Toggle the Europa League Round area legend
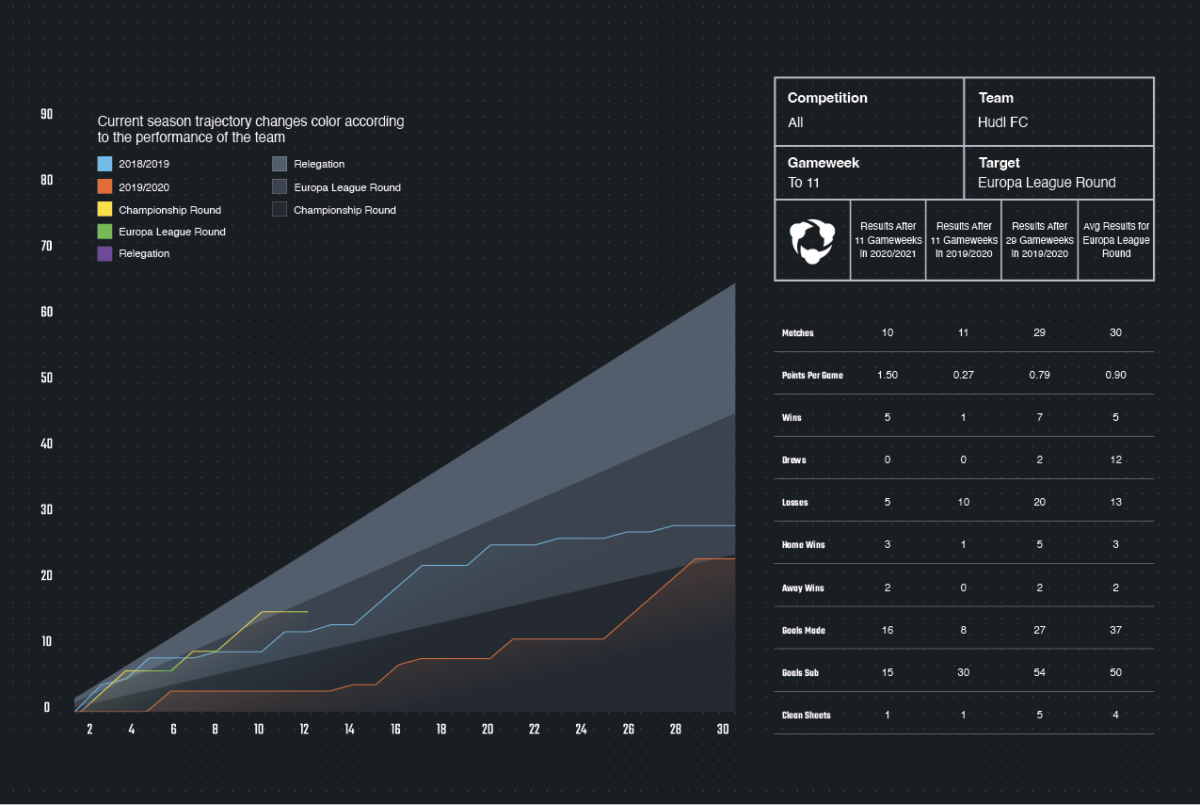Image resolution: width=1200 pixels, height=805 pixels. click(278, 186)
